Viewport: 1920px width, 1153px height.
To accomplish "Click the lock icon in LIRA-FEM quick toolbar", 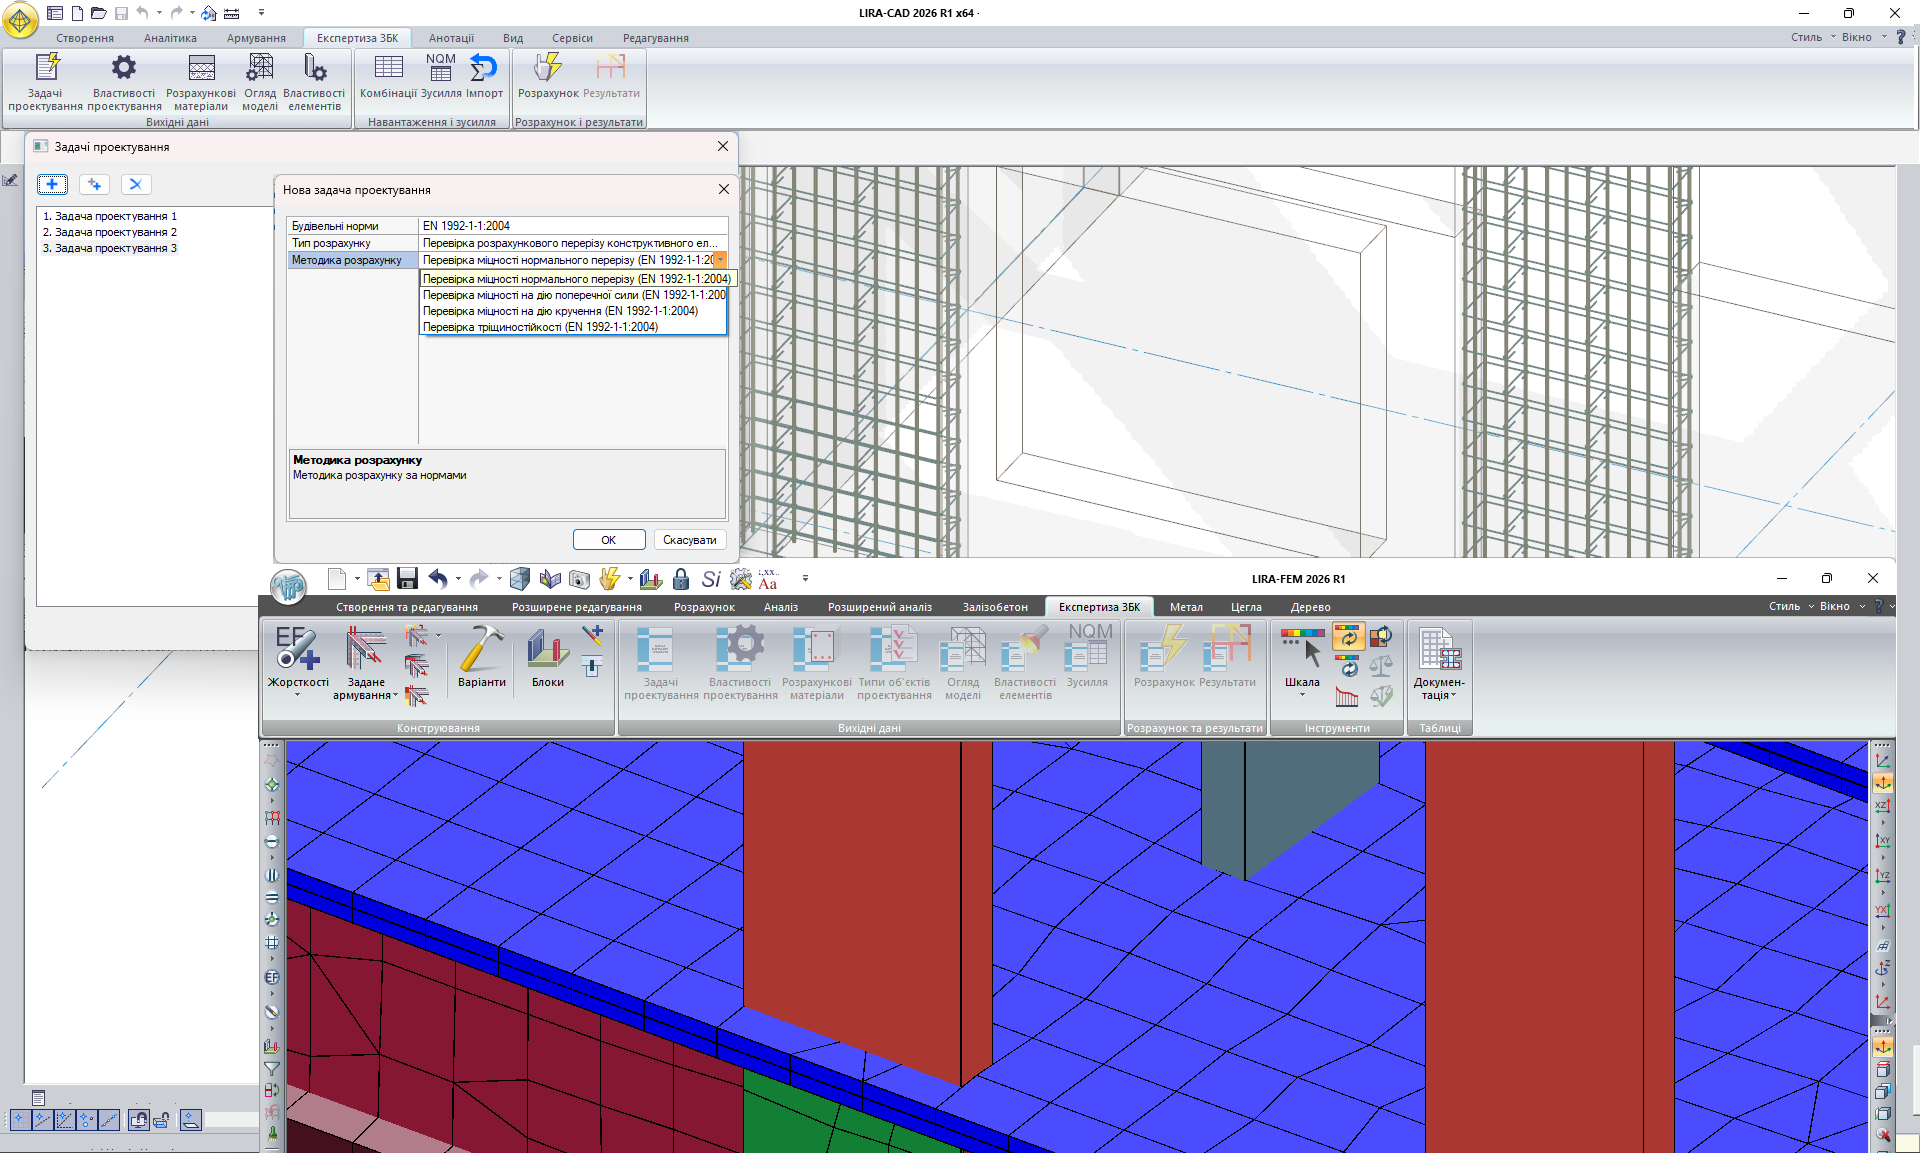I will [681, 579].
